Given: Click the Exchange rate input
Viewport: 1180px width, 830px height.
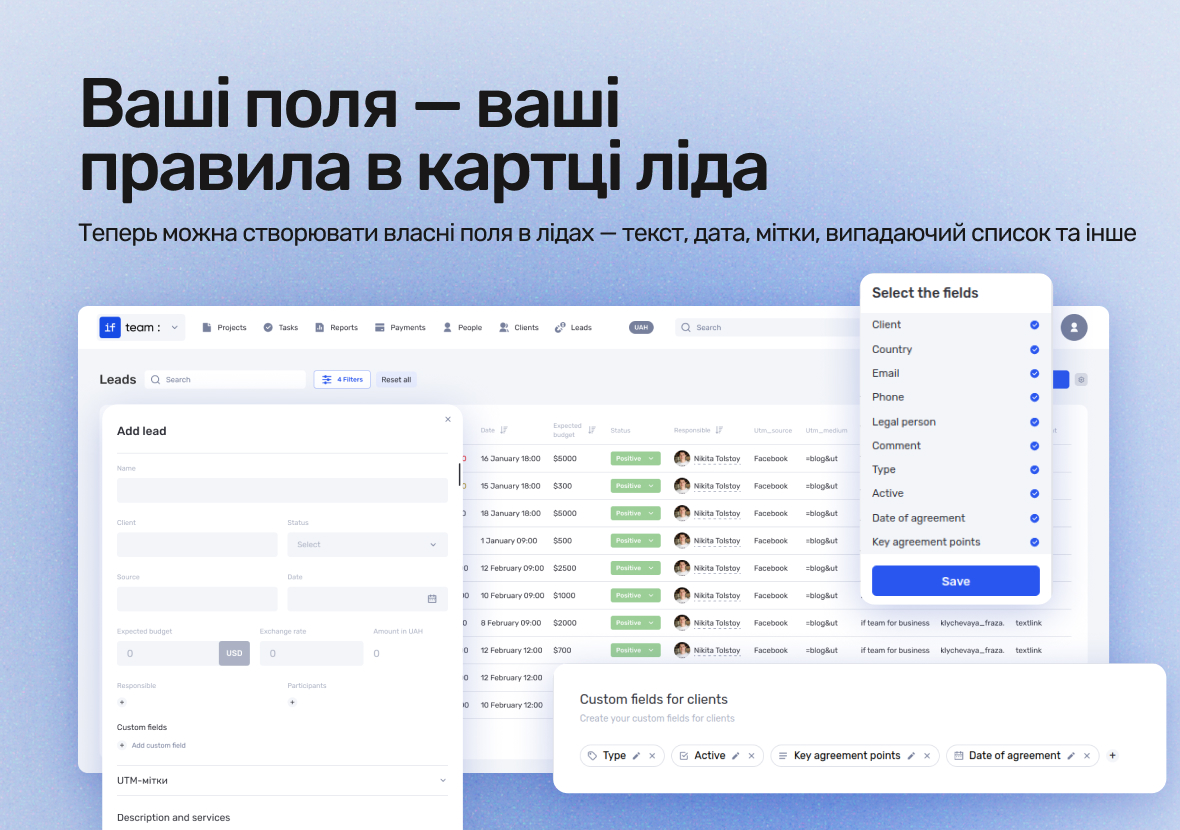Looking at the screenshot, I should [312, 653].
